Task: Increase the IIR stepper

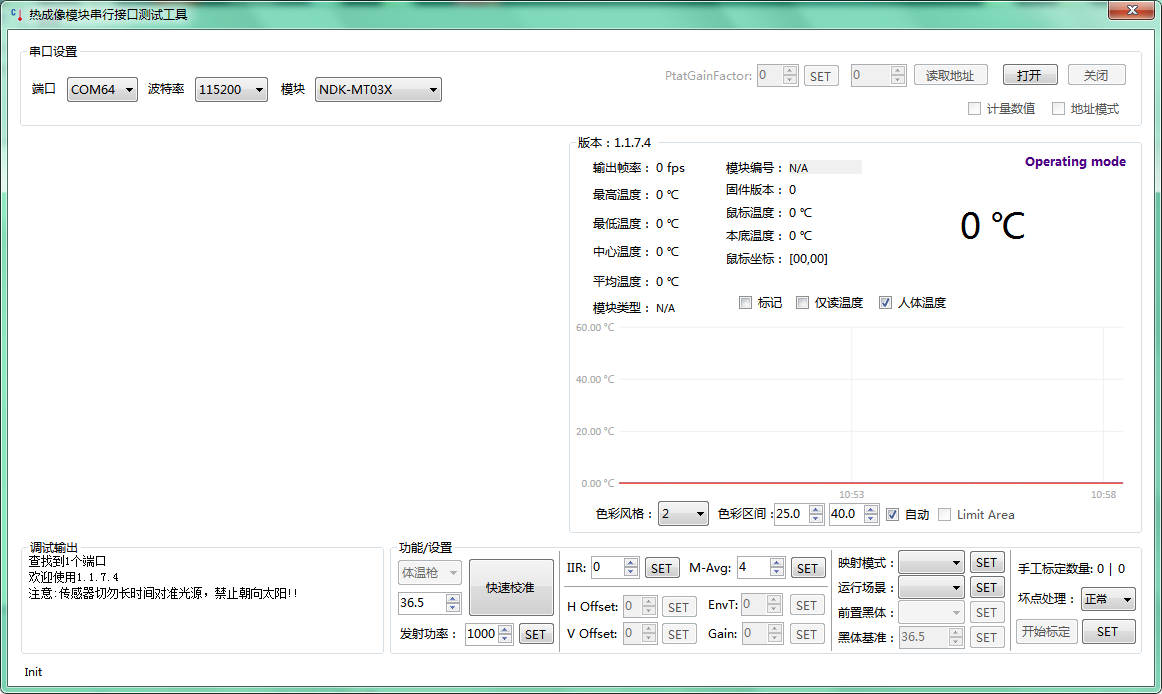Action: (631, 563)
